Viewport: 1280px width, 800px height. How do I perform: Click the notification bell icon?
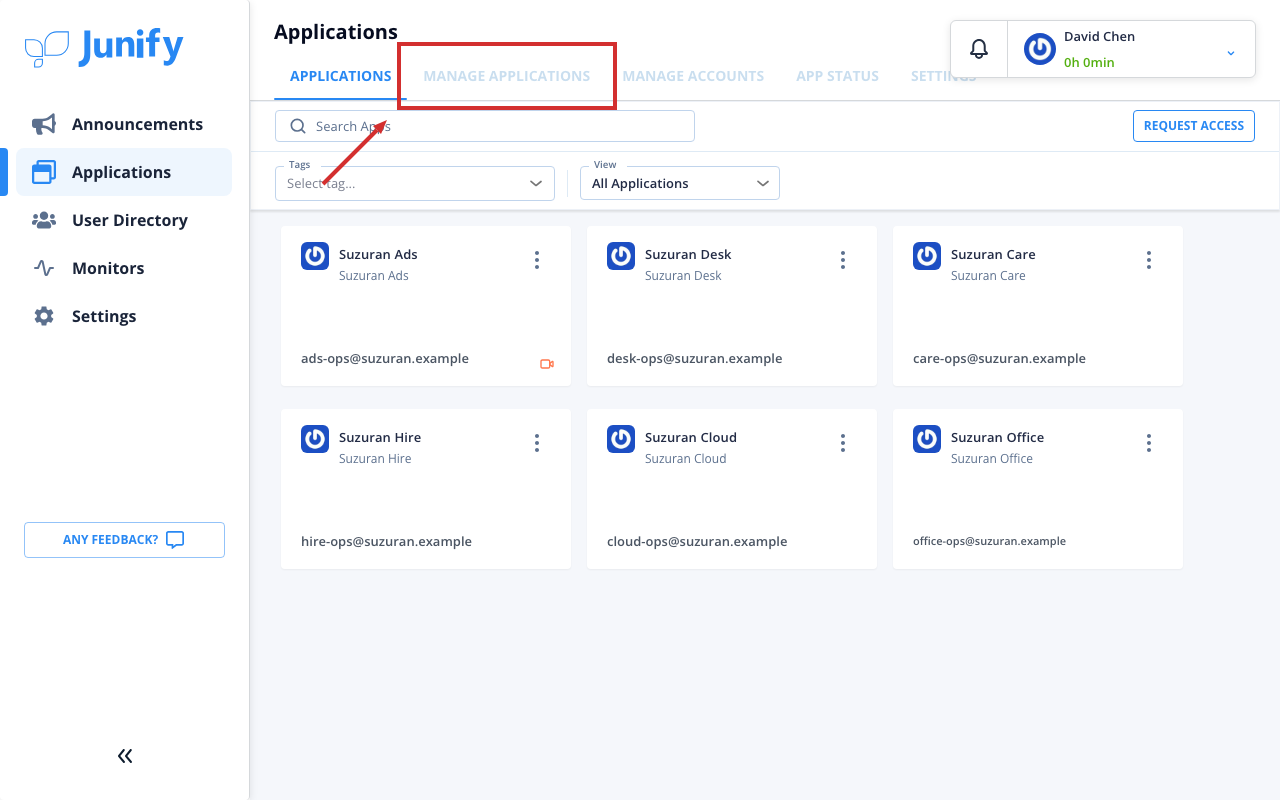979,49
